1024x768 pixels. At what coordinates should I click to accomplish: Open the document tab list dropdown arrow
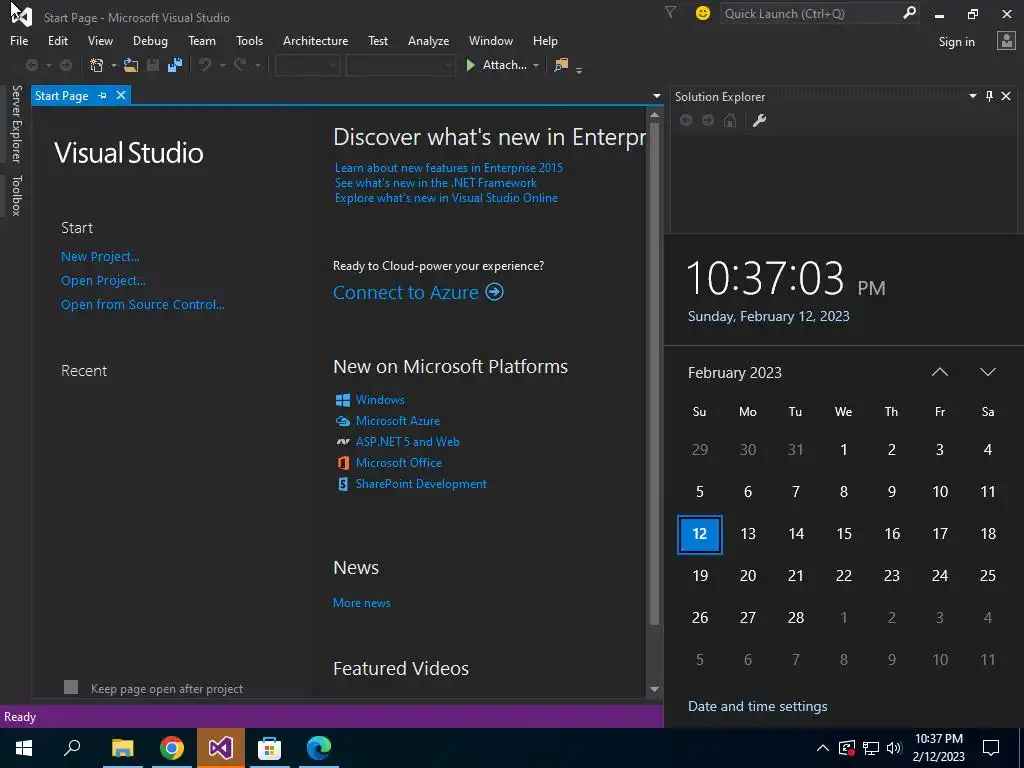pyautogui.click(x=656, y=96)
